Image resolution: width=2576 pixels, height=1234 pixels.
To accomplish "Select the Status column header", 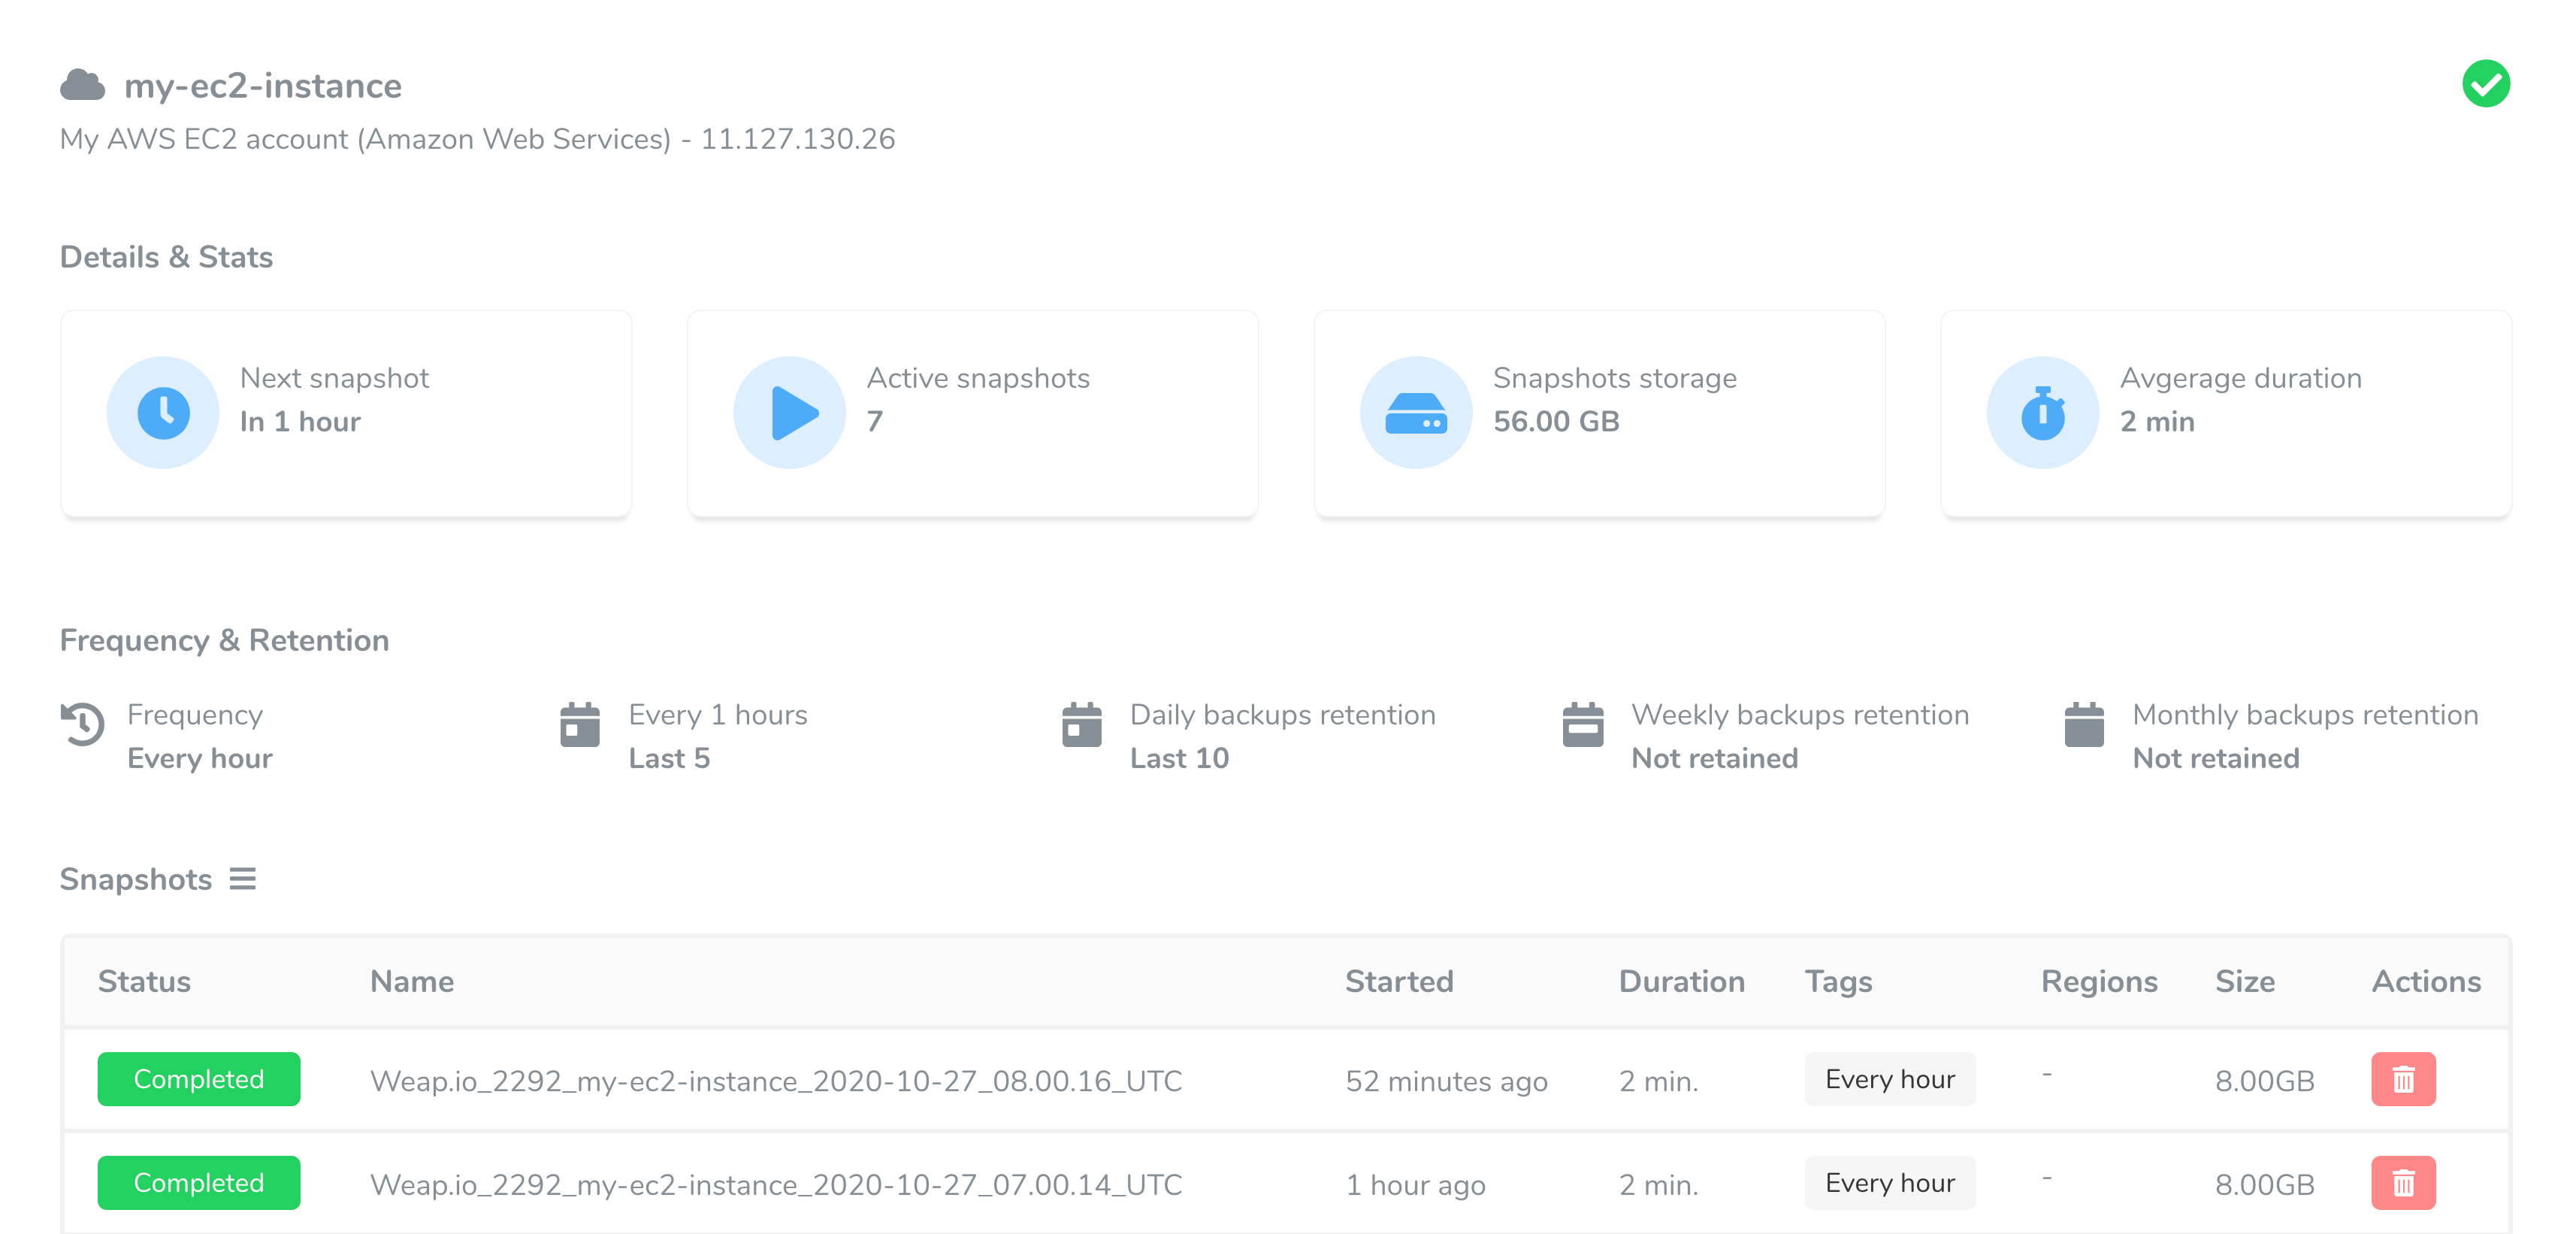I will 144,981.
